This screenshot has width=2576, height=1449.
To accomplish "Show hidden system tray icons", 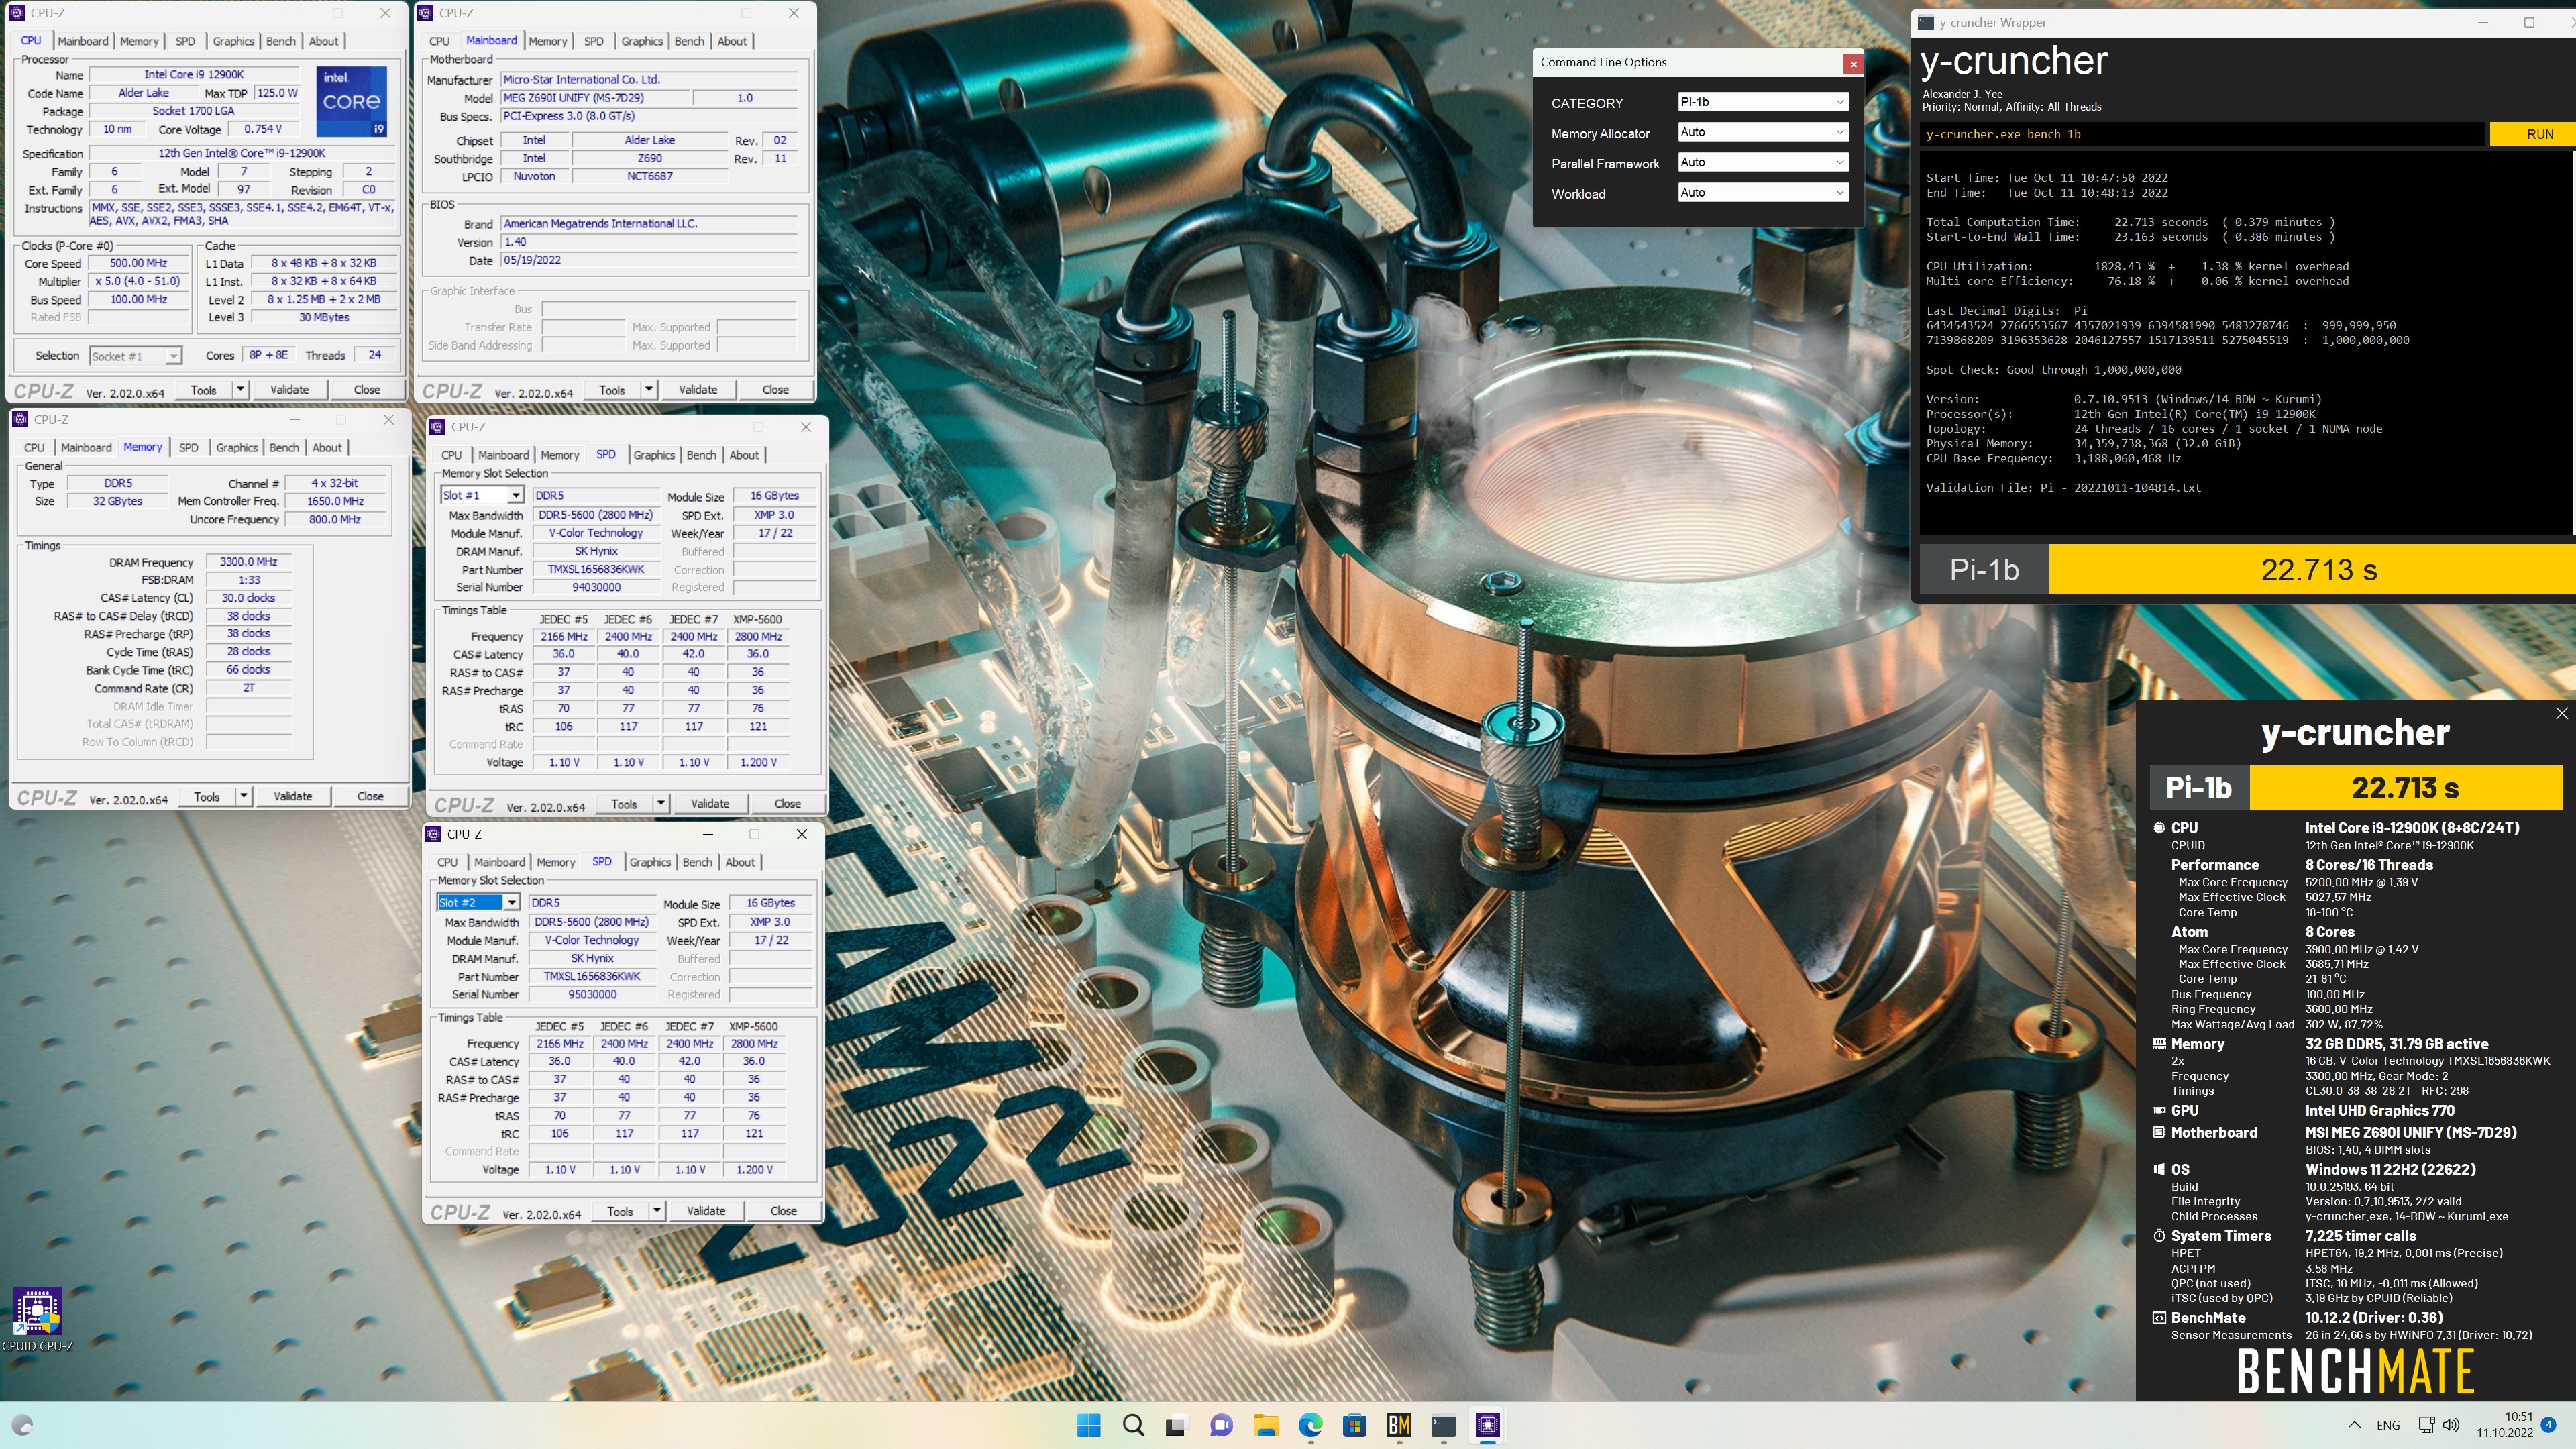I will coord(2354,1425).
